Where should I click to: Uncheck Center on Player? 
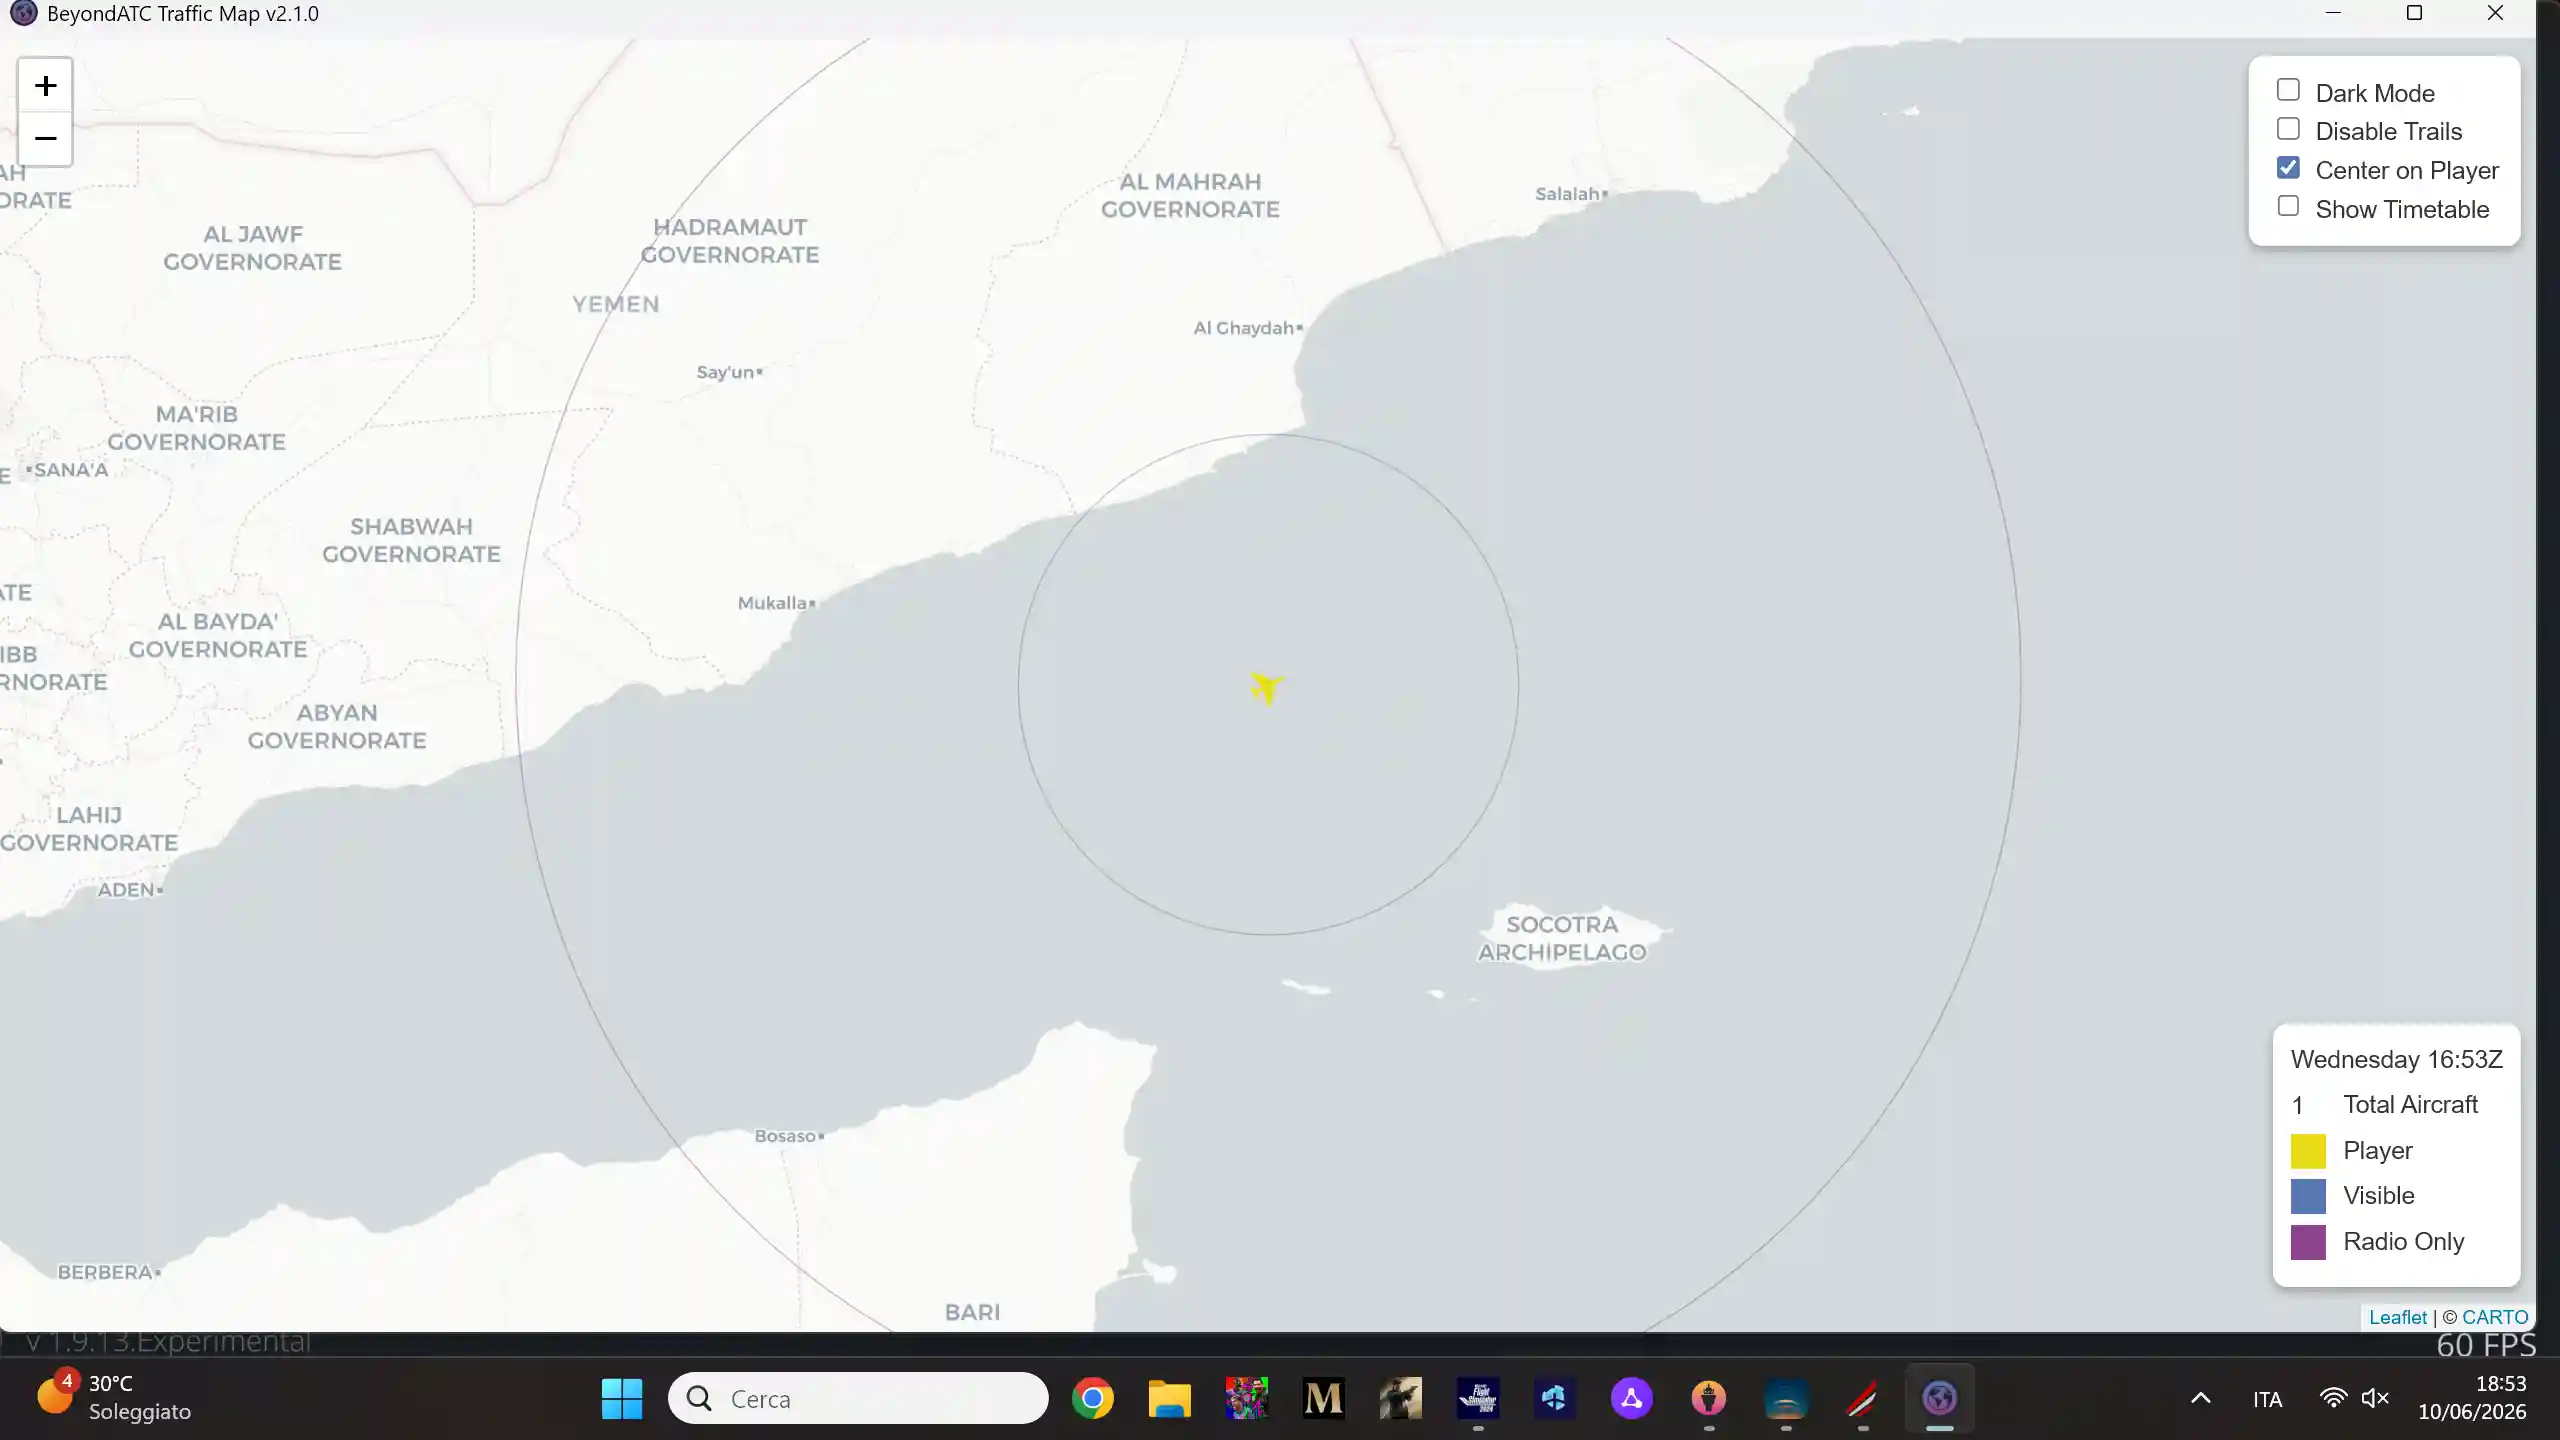[x=2288, y=168]
